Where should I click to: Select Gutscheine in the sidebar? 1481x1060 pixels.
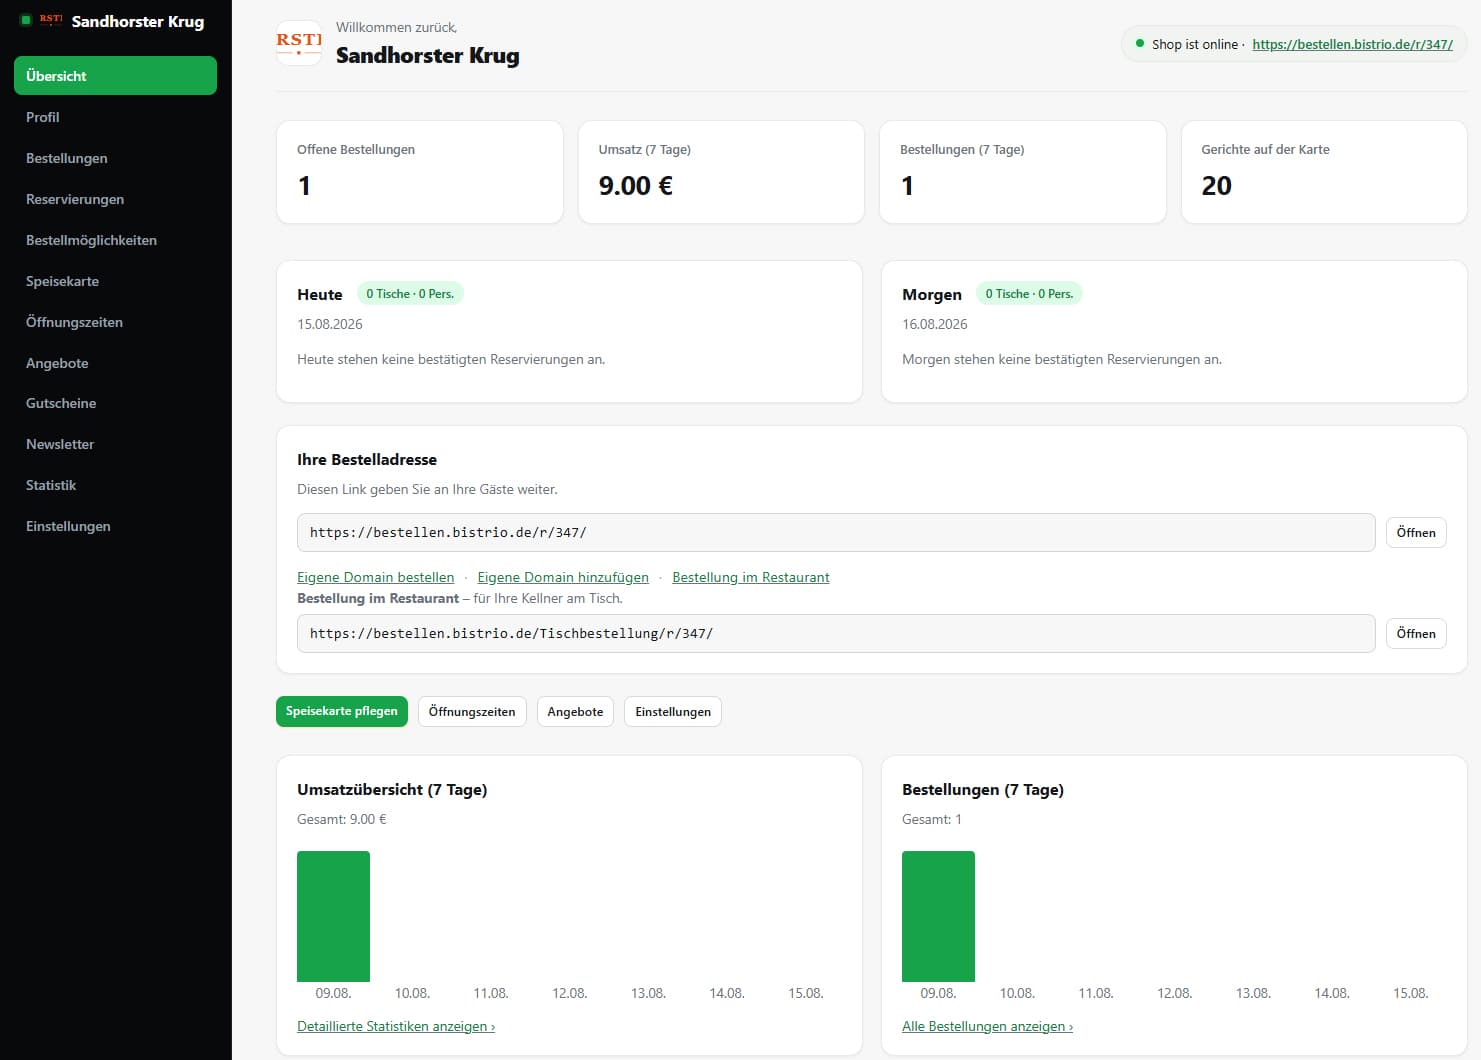coord(115,403)
